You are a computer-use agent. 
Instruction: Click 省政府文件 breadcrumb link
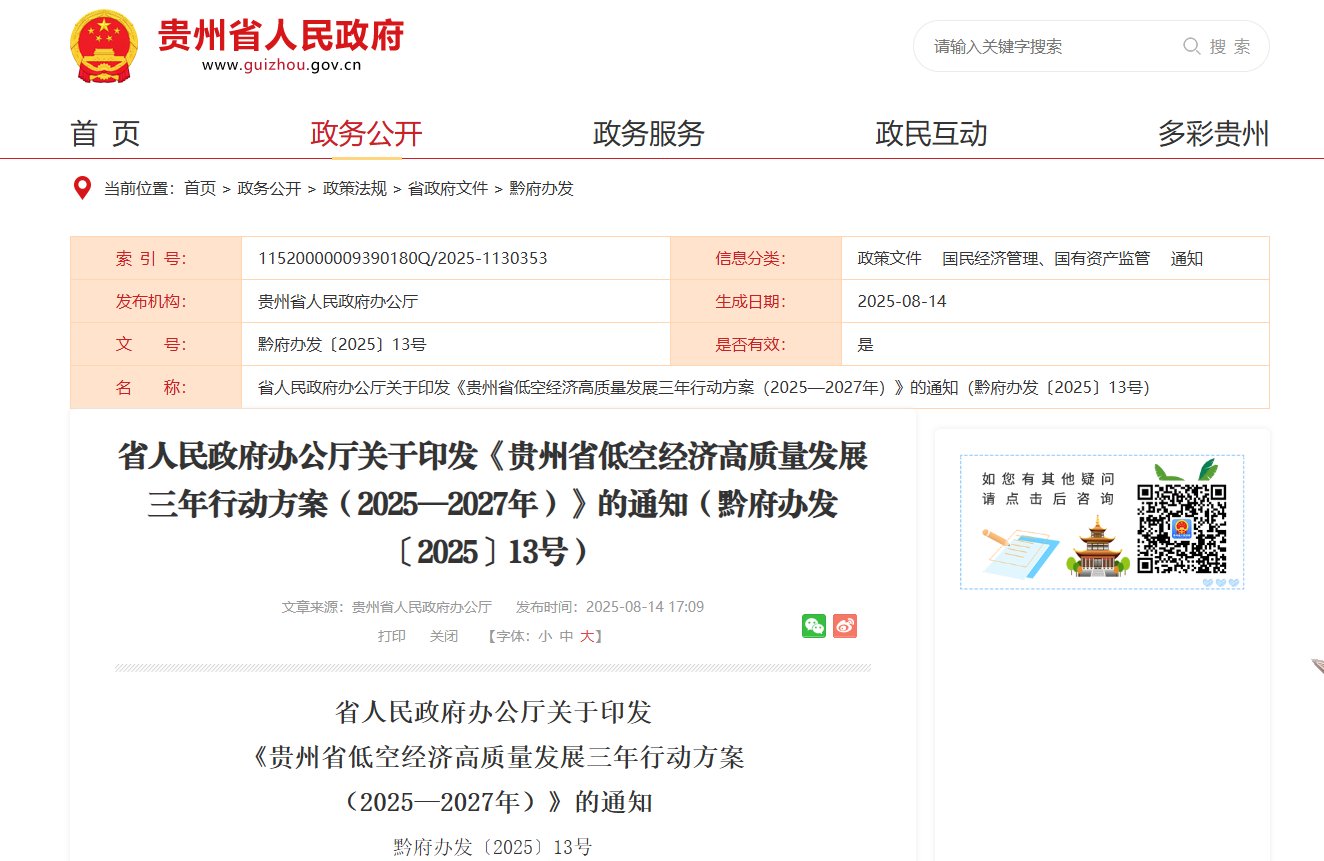[x=448, y=188]
